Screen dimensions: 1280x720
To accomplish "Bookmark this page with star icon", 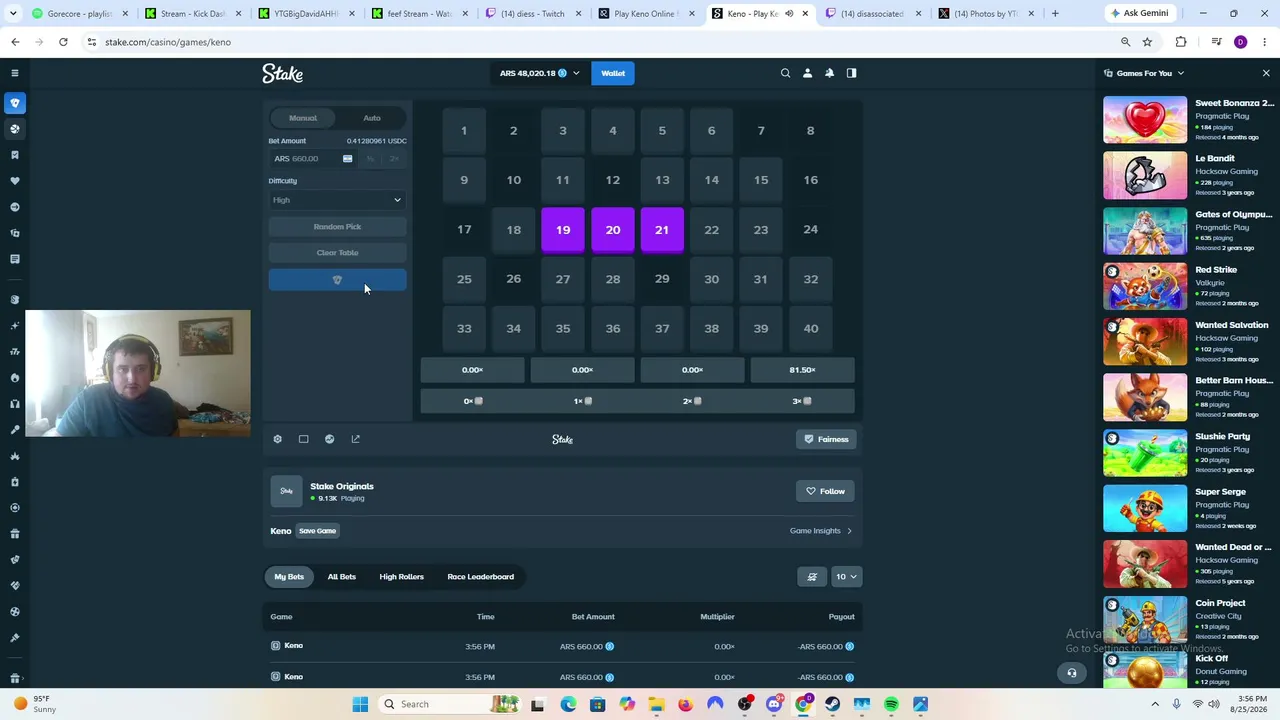I will [1147, 42].
